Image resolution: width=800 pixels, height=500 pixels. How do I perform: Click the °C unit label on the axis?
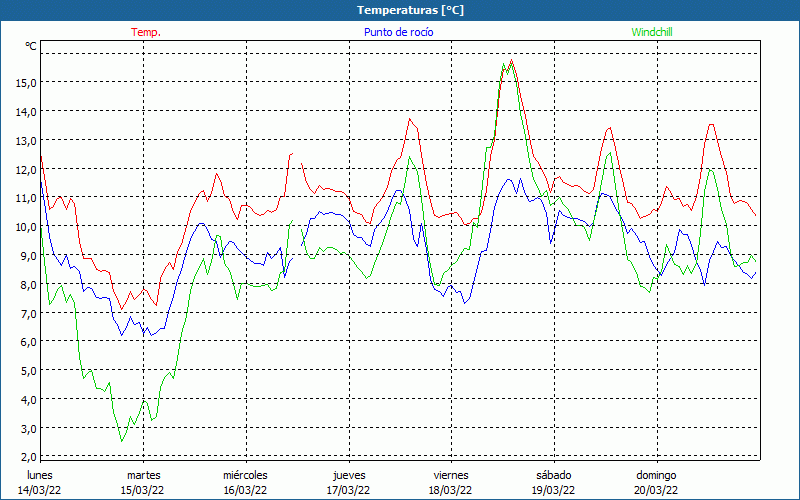click(31, 46)
